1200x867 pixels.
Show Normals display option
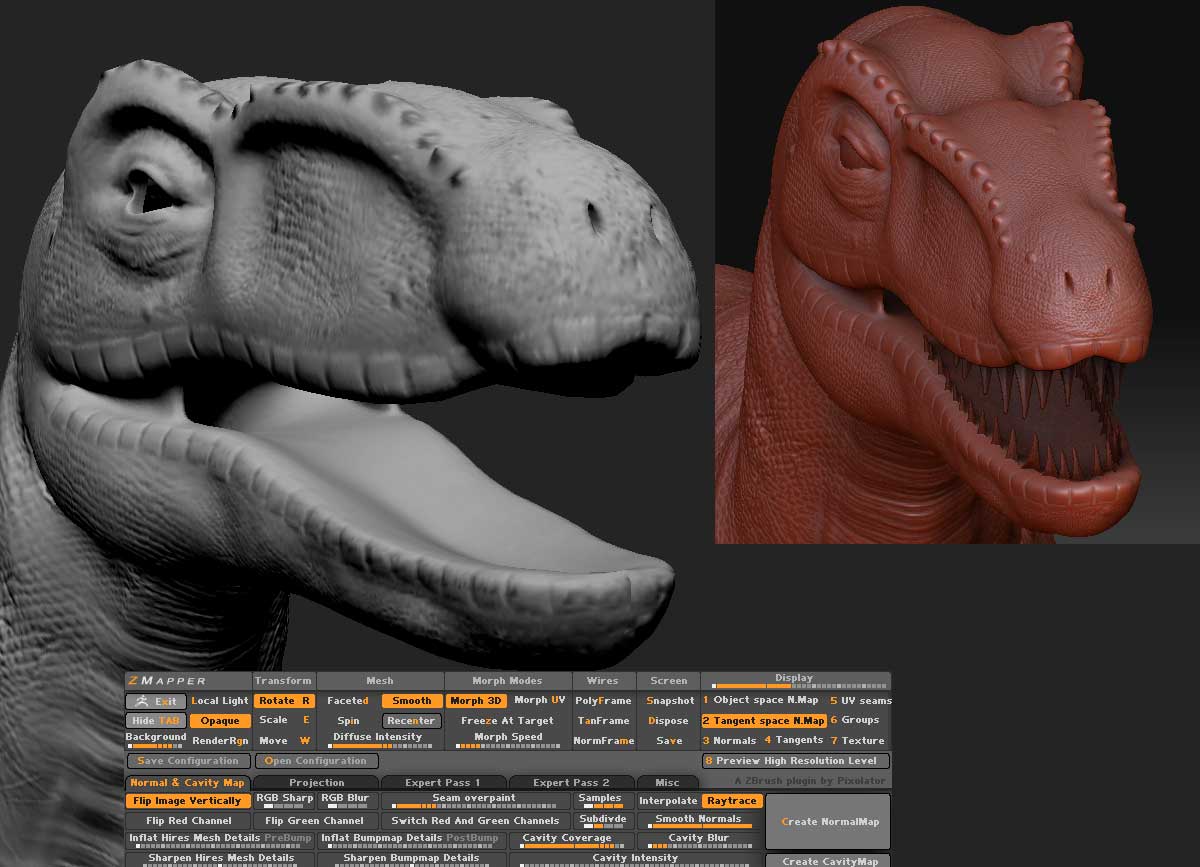tap(731, 740)
